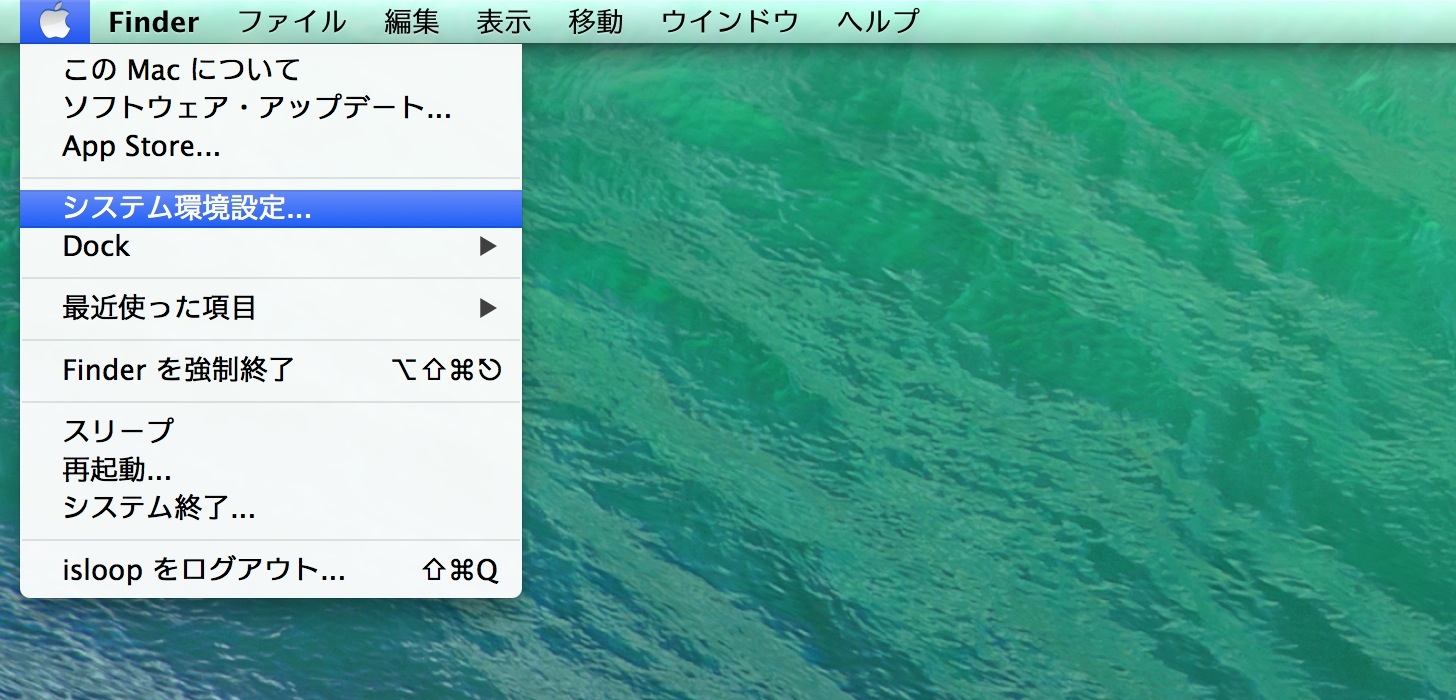Choose ソフトウェア・アップデート...
The image size is (1456, 700).
(x=271, y=108)
